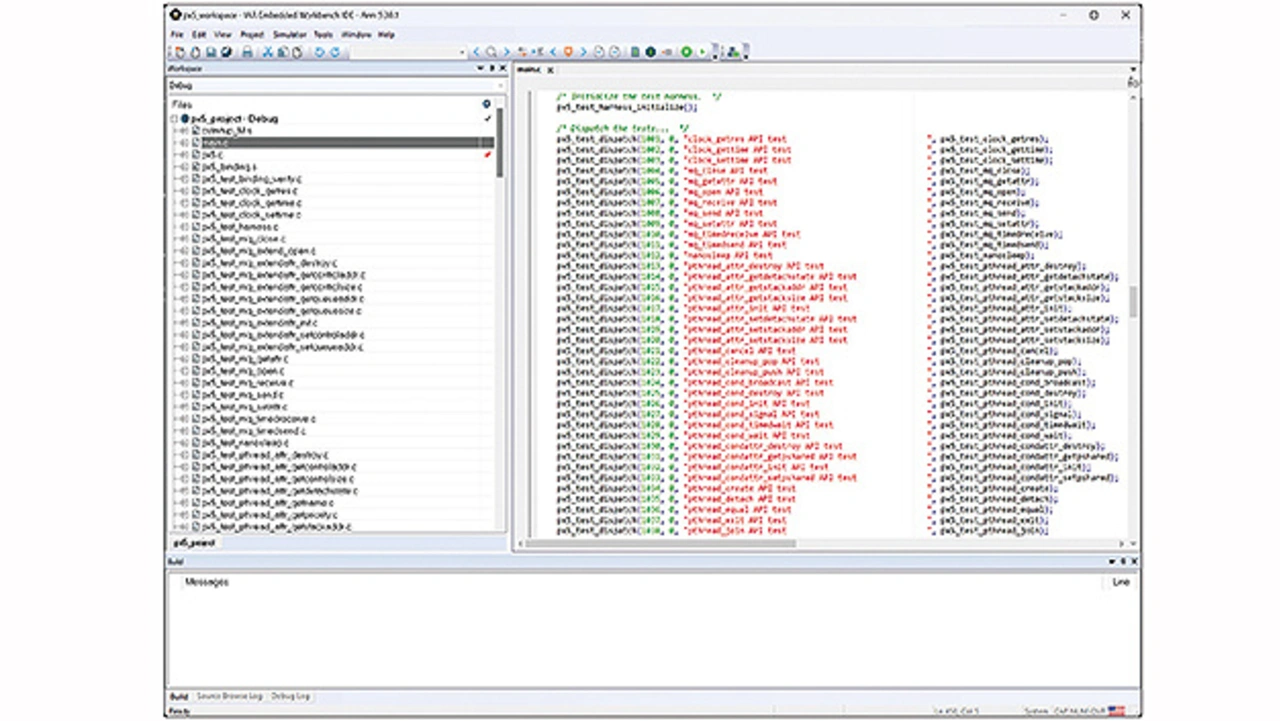1280x721 pixels.
Task: Click the Find magnifier icon in toolbar
Action: [x=490, y=52]
